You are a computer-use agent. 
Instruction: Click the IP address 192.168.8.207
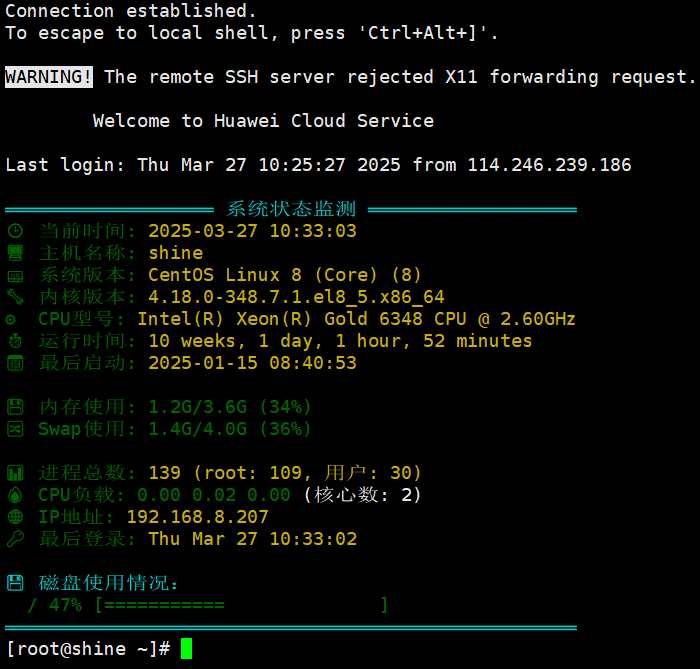click(197, 517)
